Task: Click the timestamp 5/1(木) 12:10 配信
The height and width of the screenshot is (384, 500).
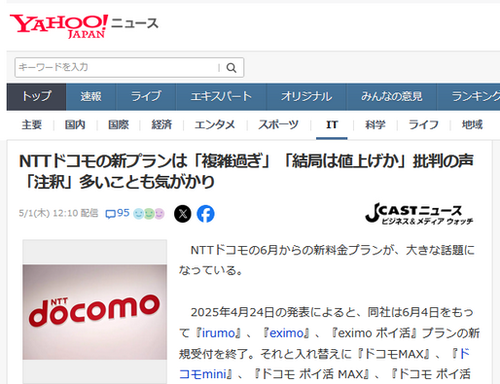Action: (x=58, y=213)
